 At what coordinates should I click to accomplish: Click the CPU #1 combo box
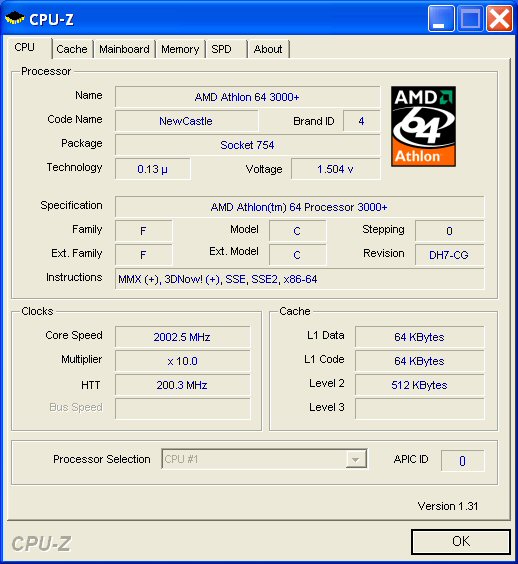(x=264, y=459)
